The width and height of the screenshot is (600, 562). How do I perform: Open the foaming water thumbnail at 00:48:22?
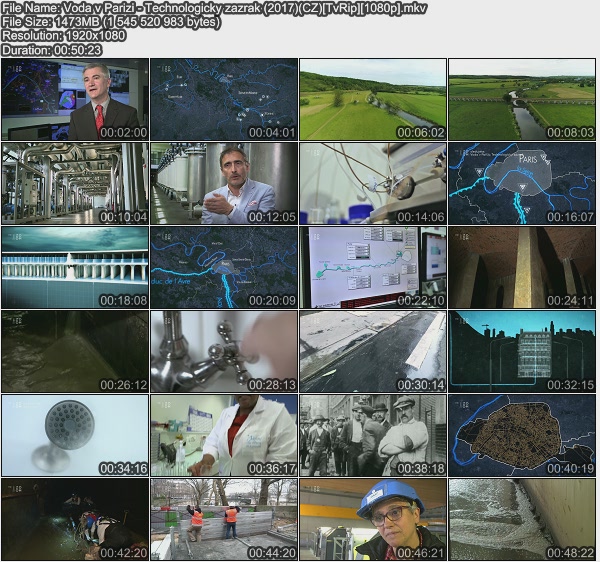[x=522, y=519]
